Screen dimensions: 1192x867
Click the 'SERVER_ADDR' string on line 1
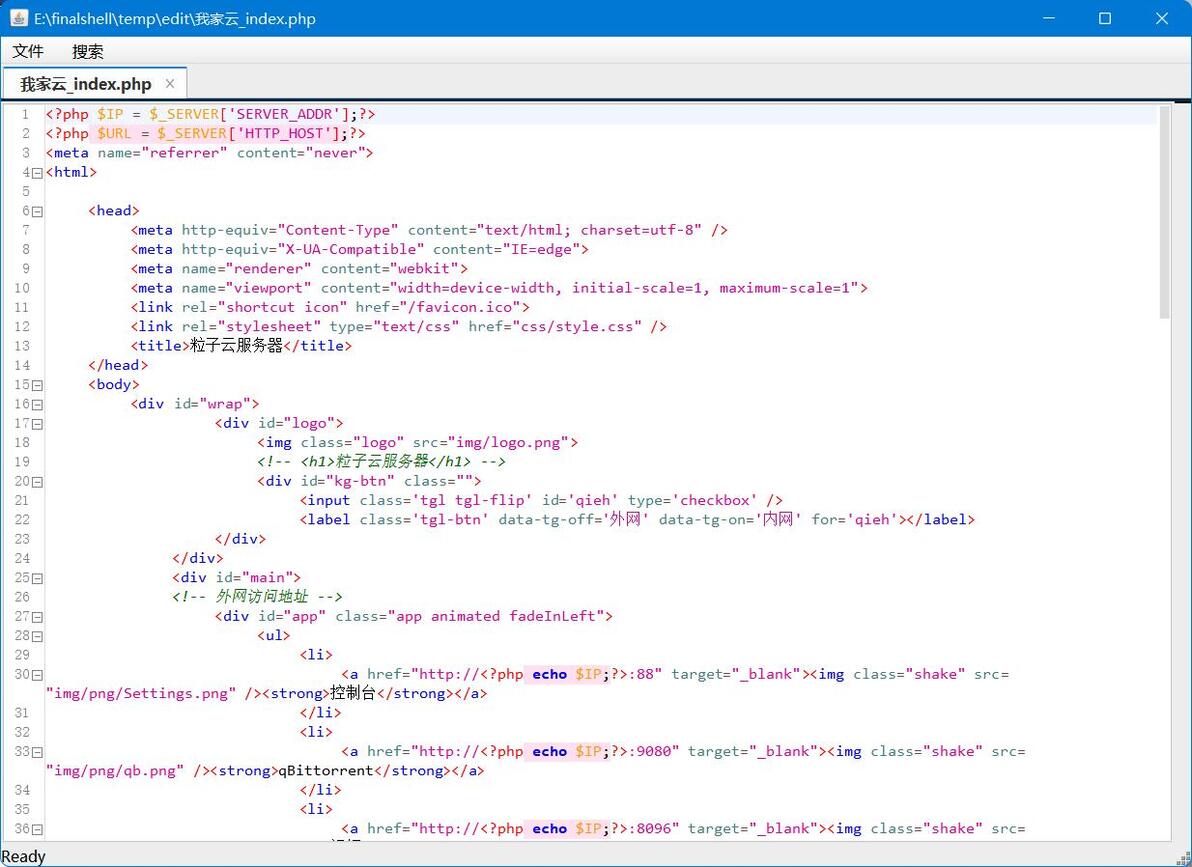[285, 114]
